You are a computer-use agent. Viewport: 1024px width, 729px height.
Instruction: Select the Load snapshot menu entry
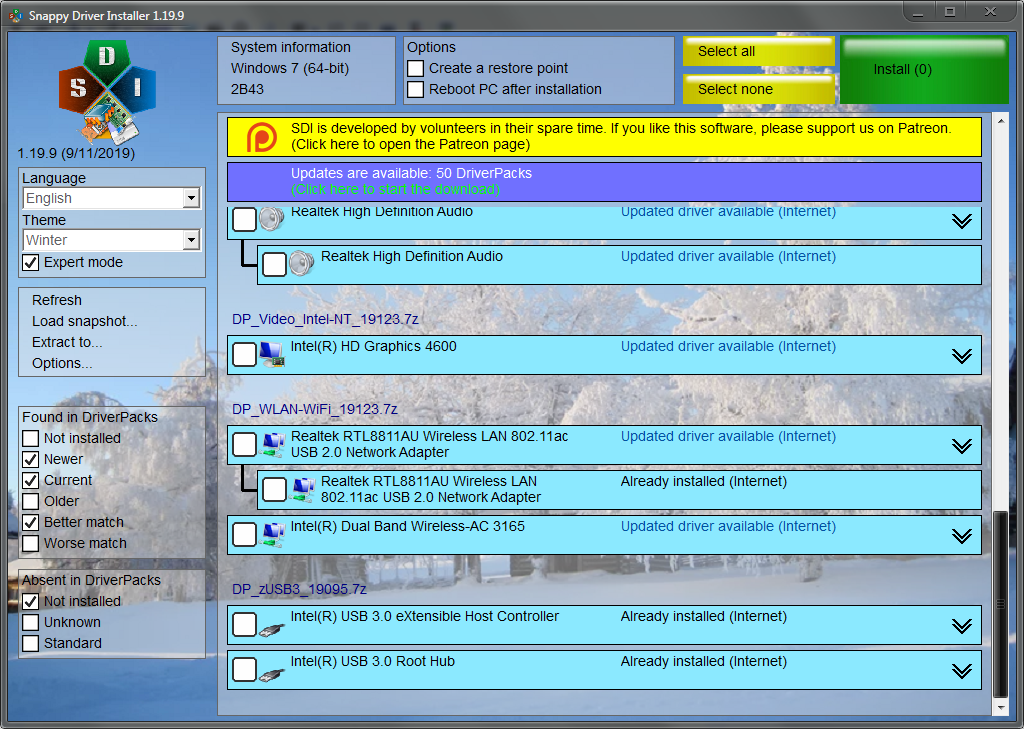pyautogui.click(x=82, y=320)
